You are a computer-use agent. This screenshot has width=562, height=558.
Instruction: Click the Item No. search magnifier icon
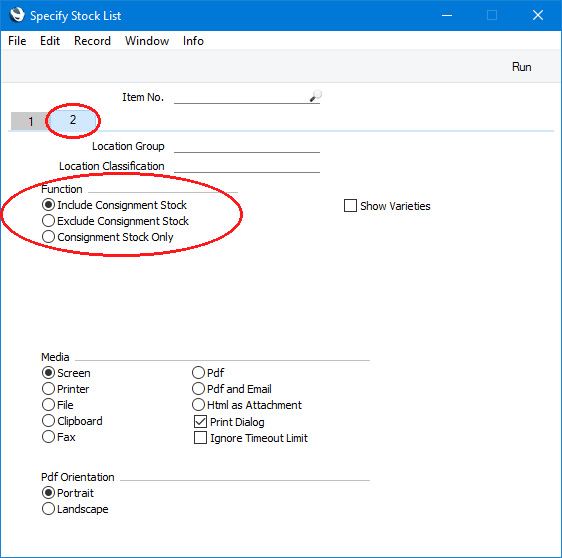(315, 96)
